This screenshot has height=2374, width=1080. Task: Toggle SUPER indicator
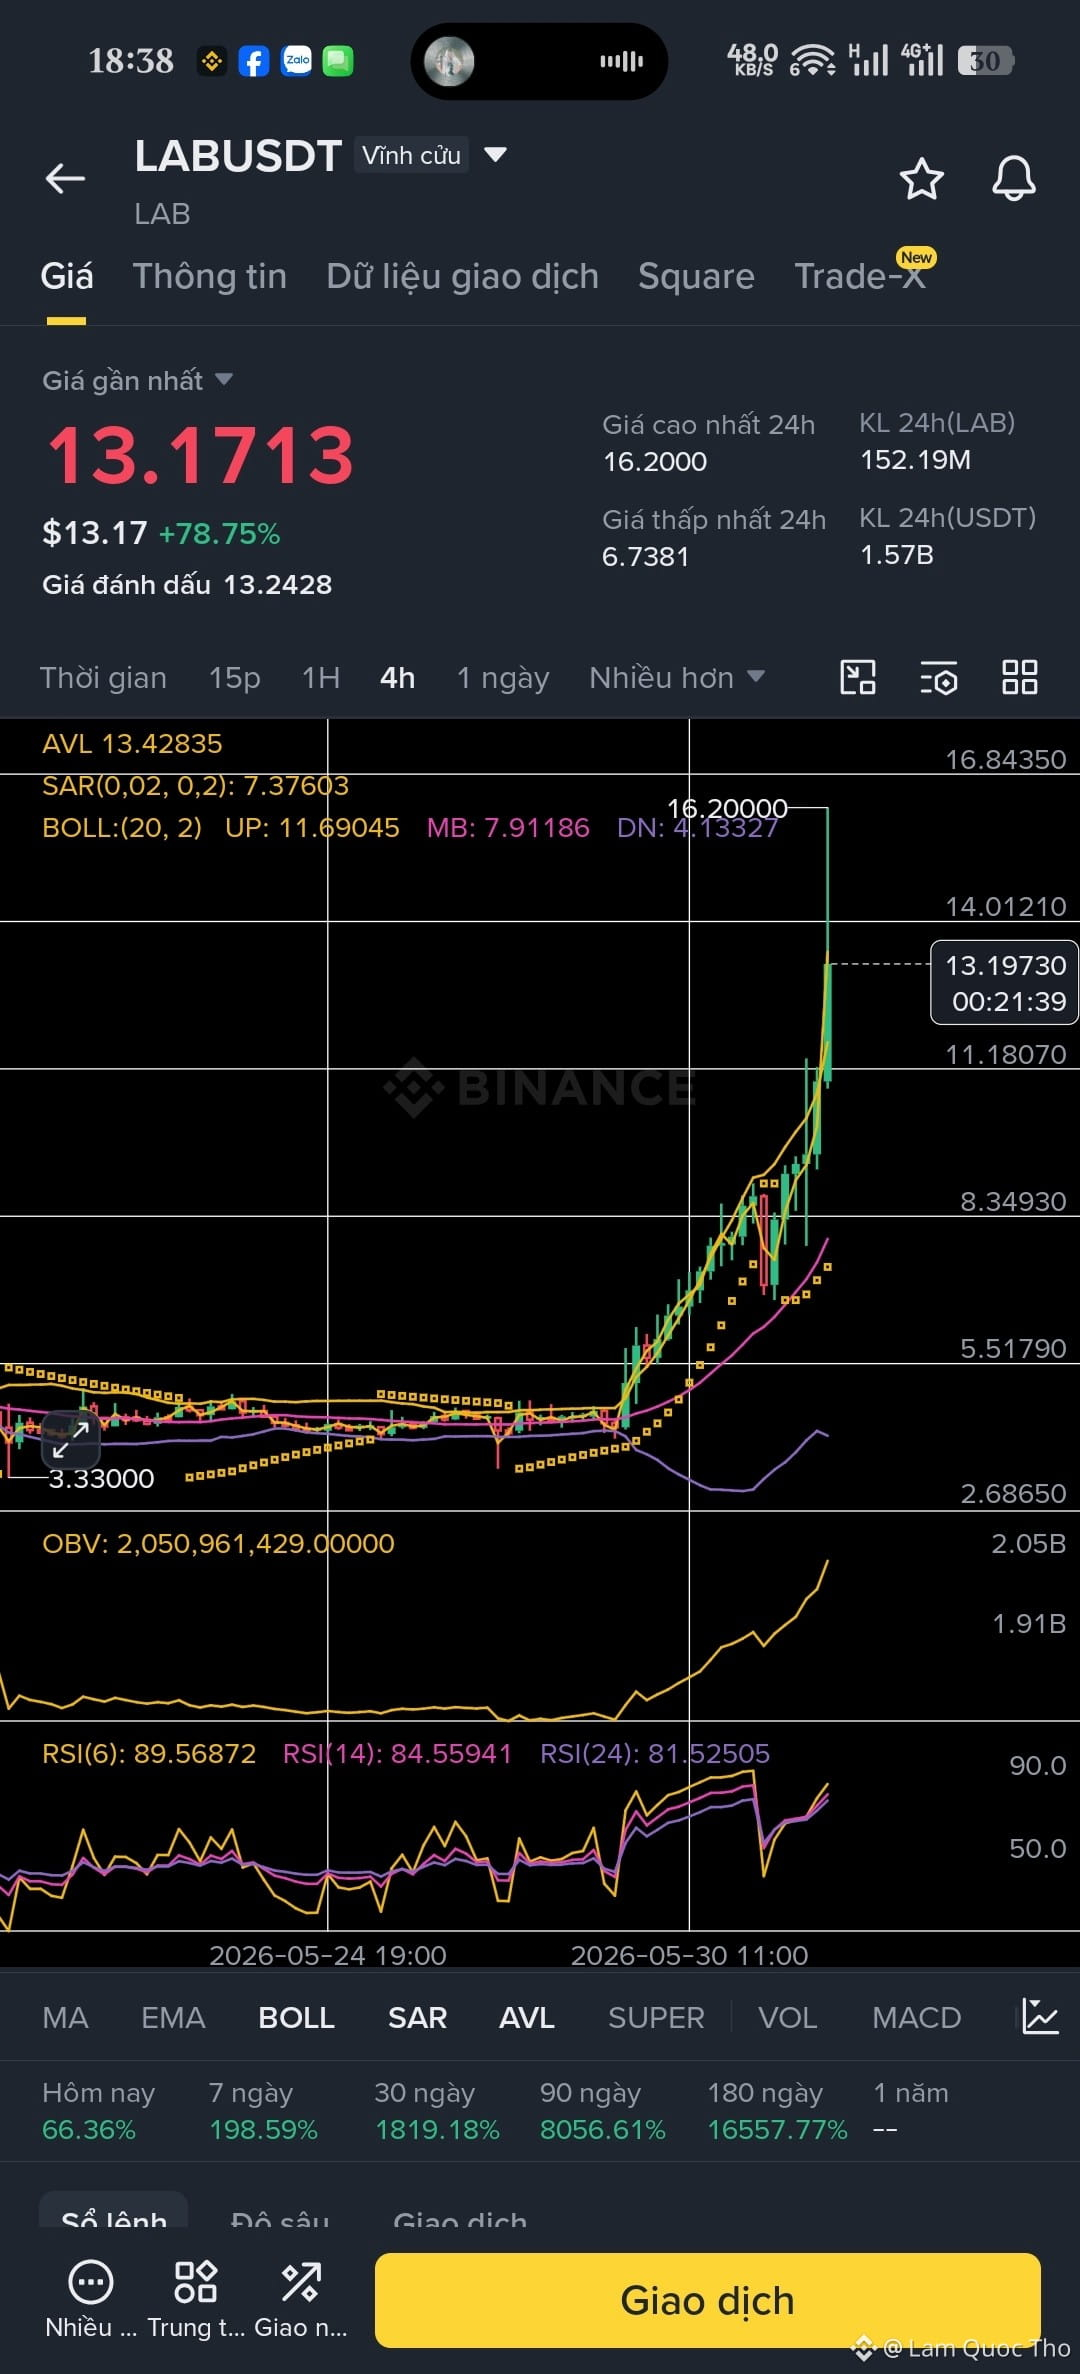click(x=656, y=2017)
